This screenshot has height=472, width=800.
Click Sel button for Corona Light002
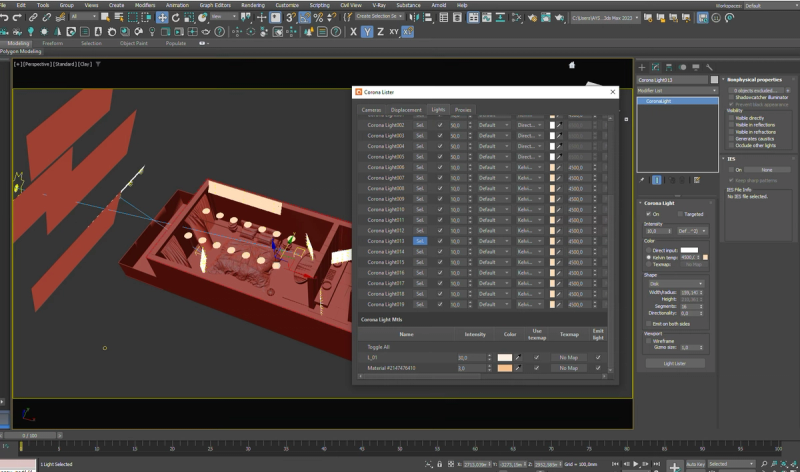point(419,125)
